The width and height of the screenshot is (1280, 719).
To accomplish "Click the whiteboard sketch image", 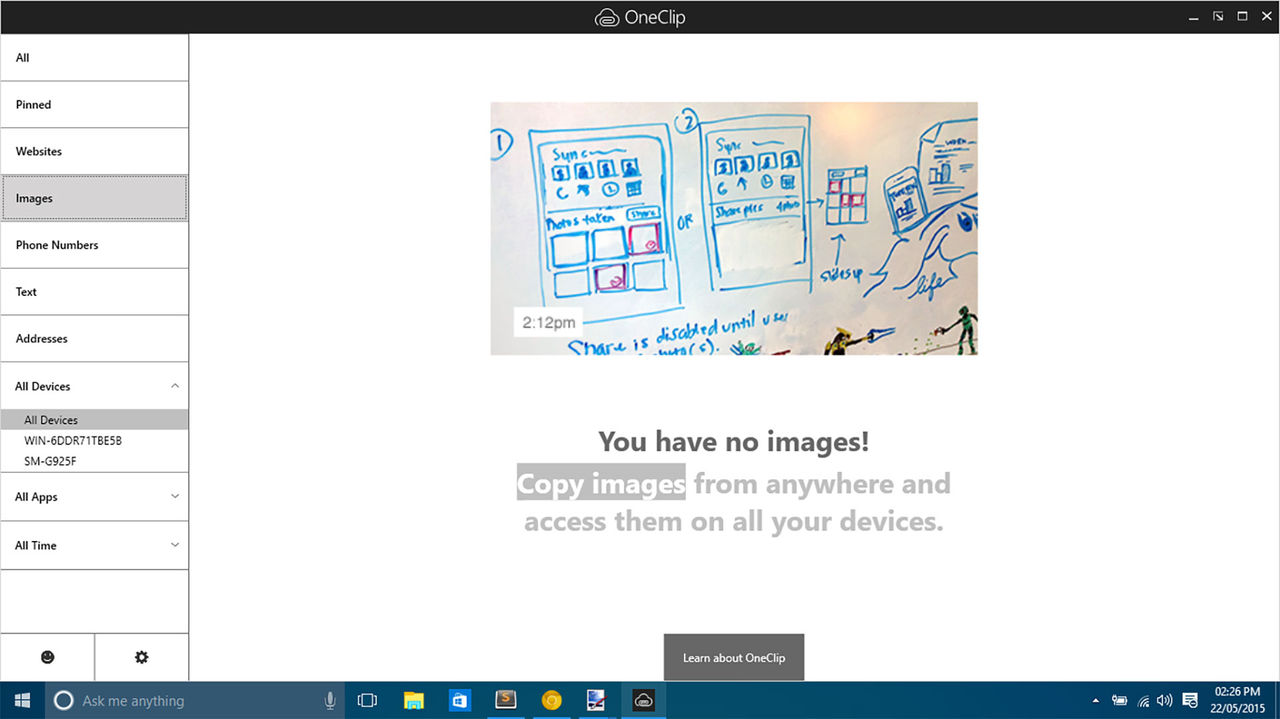I will pos(734,228).
